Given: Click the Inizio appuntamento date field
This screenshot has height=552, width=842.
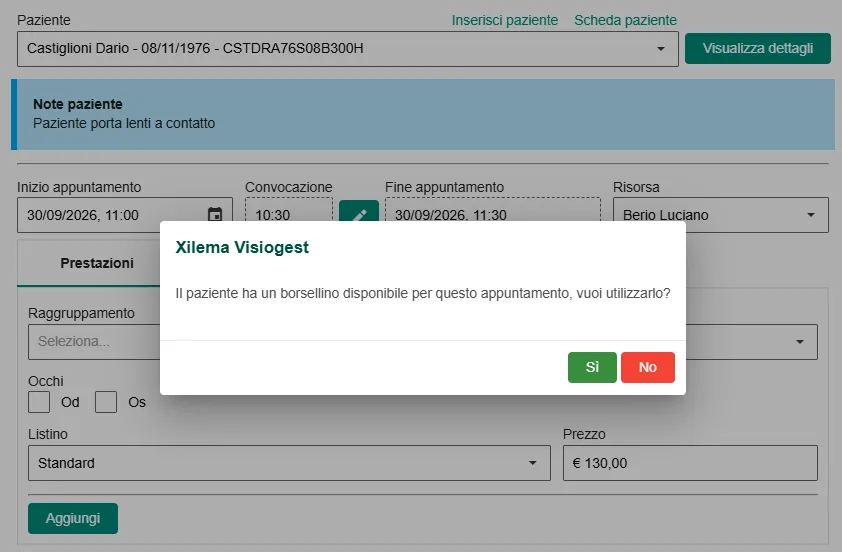Looking at the screenshot, I should (x=125, y=215).
